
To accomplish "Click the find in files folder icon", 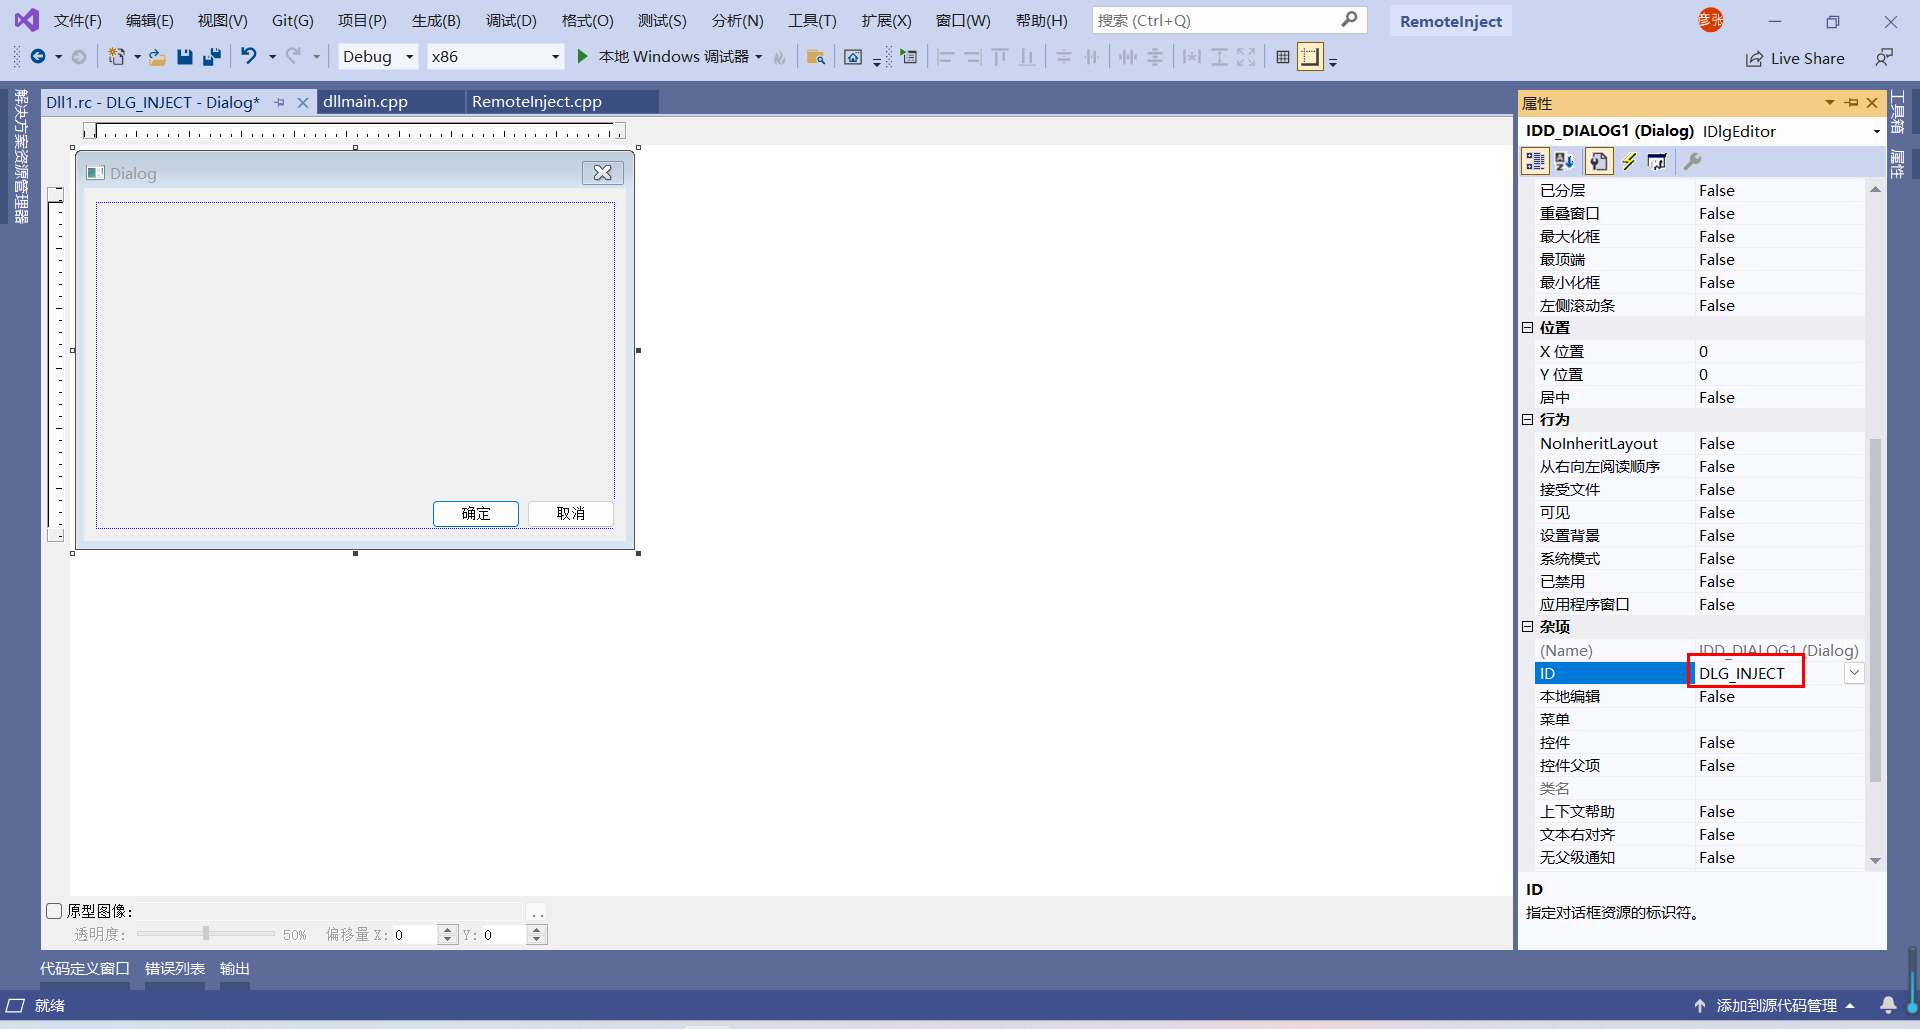I will coord(816,57).
